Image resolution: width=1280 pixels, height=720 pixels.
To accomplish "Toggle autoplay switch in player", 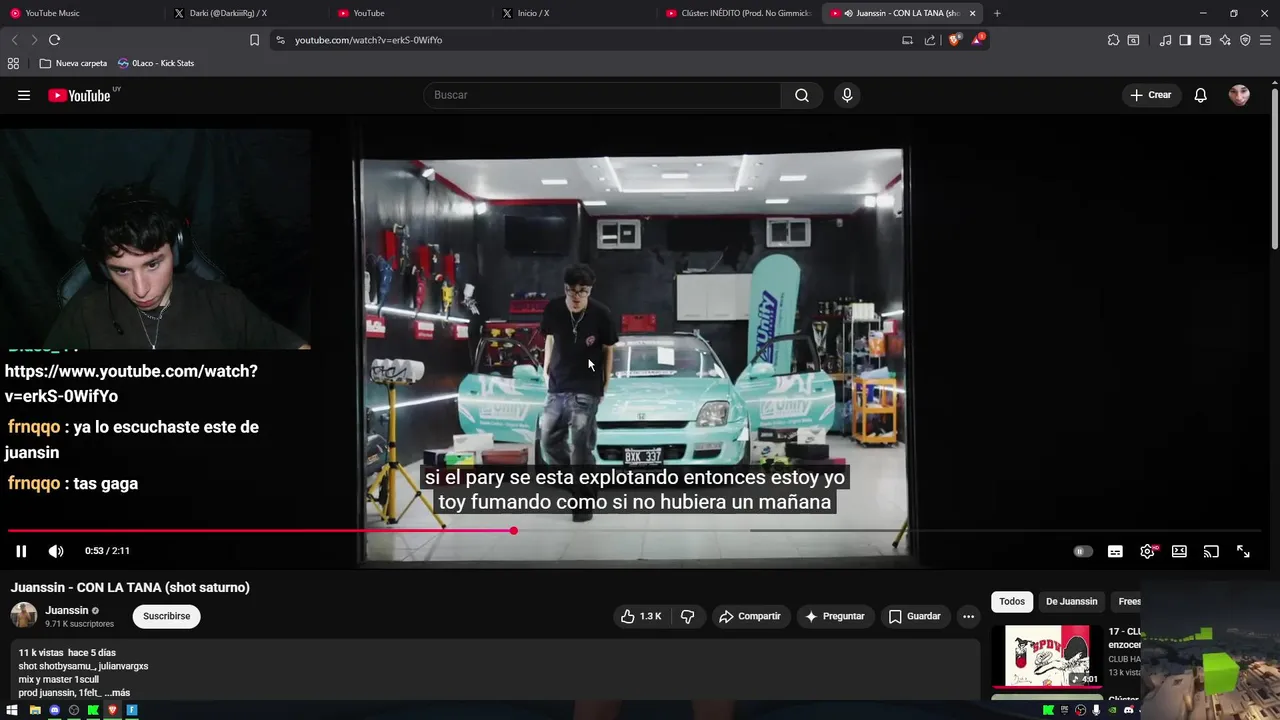I will point(1082,551).
